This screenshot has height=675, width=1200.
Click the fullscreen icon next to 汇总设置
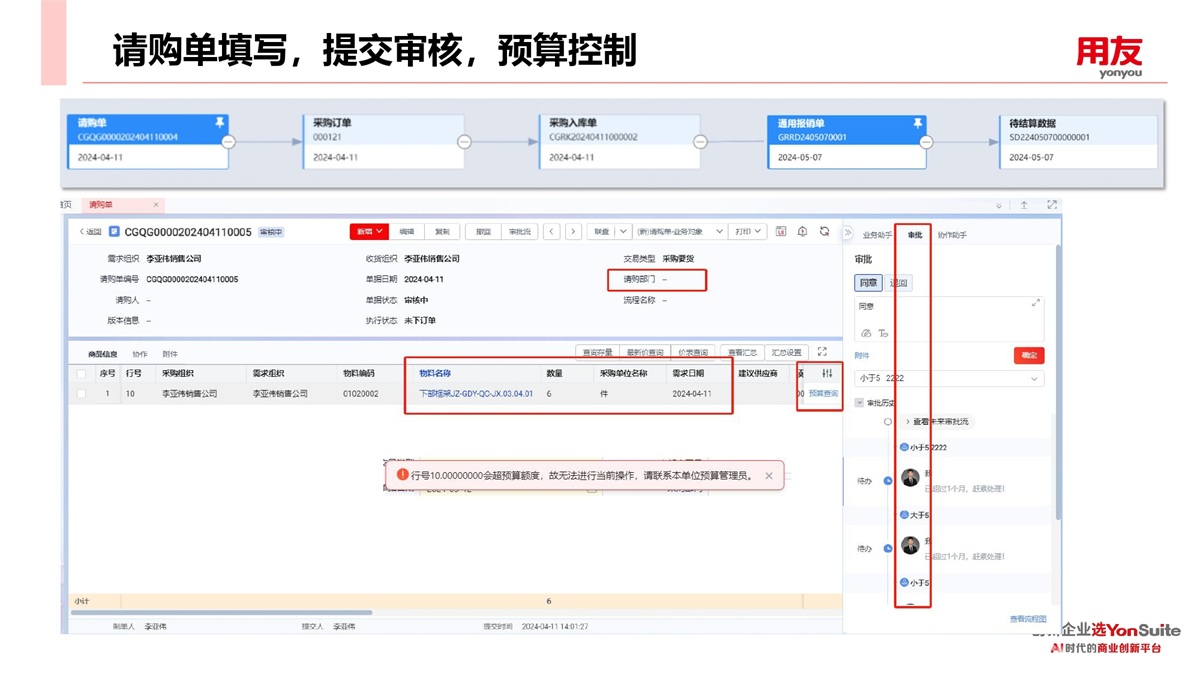tap(822, 352)
